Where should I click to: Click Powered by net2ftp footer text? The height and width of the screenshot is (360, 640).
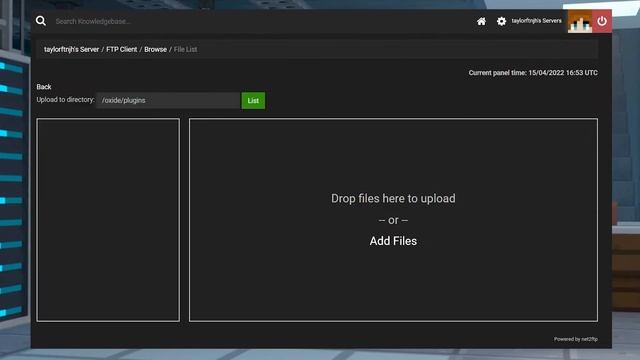(576, 339)
